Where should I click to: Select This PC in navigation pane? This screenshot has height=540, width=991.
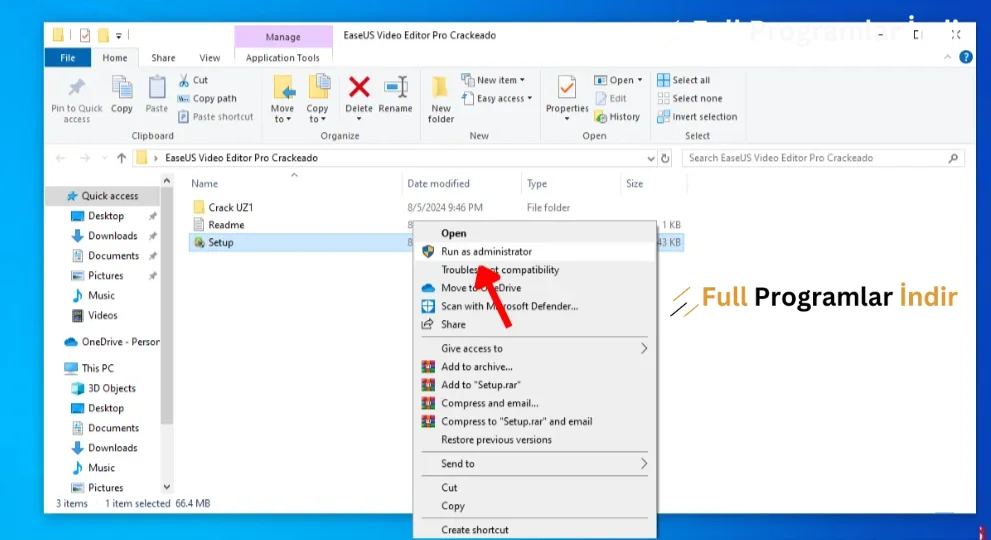pyautogui.click(x=90, y=368)
